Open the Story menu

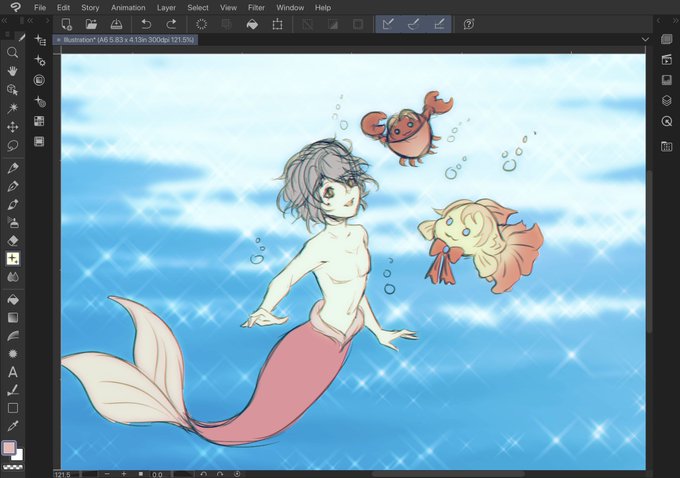pos(90,7)
